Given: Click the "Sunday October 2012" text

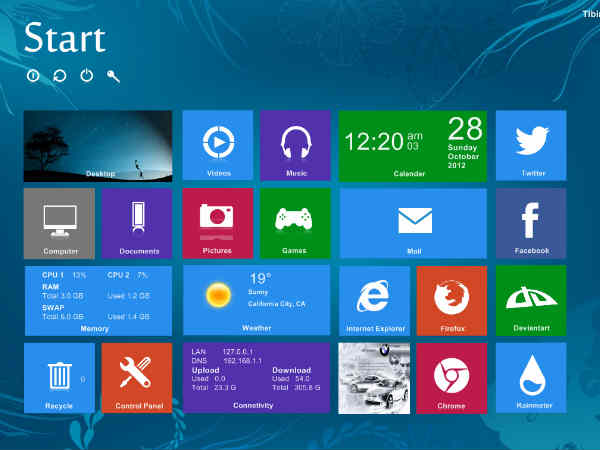Looking at the screenshot, I should pos(463,156).
